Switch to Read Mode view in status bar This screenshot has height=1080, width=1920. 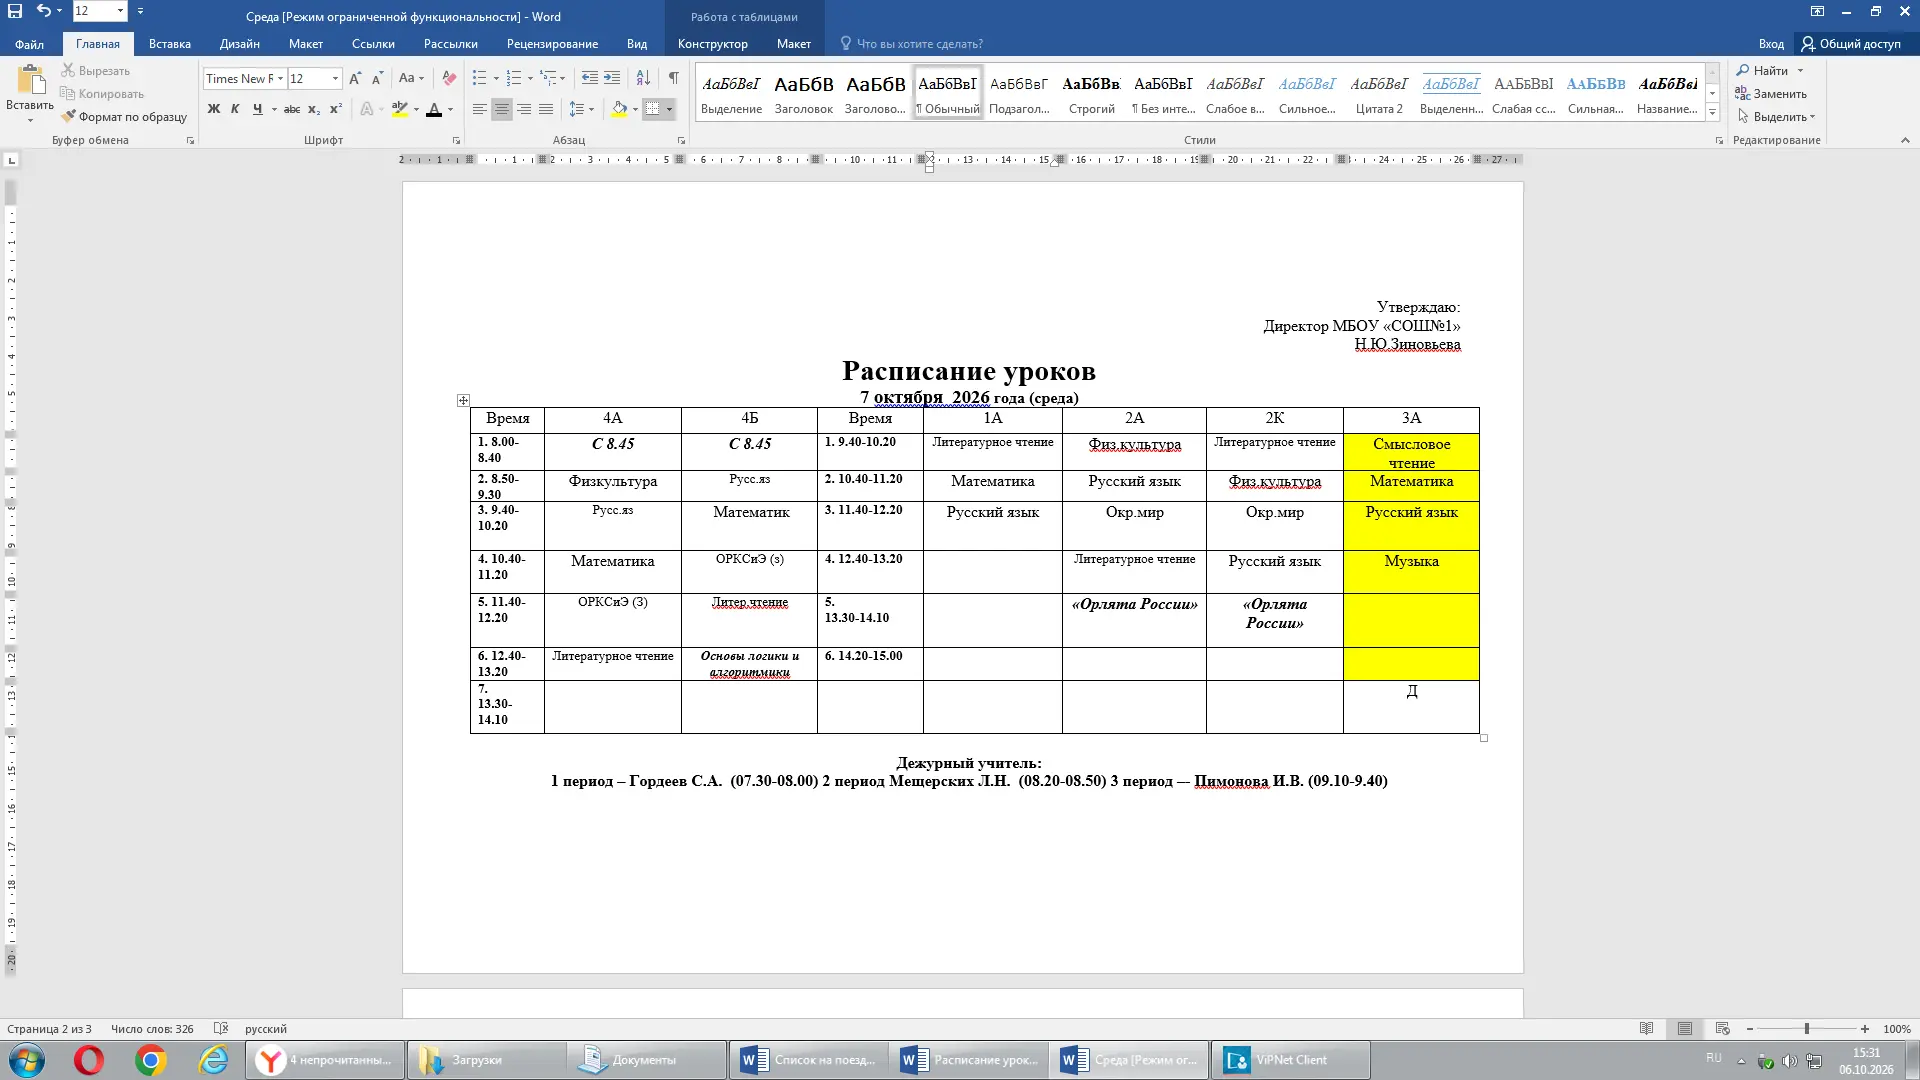coord(1647,1029)
